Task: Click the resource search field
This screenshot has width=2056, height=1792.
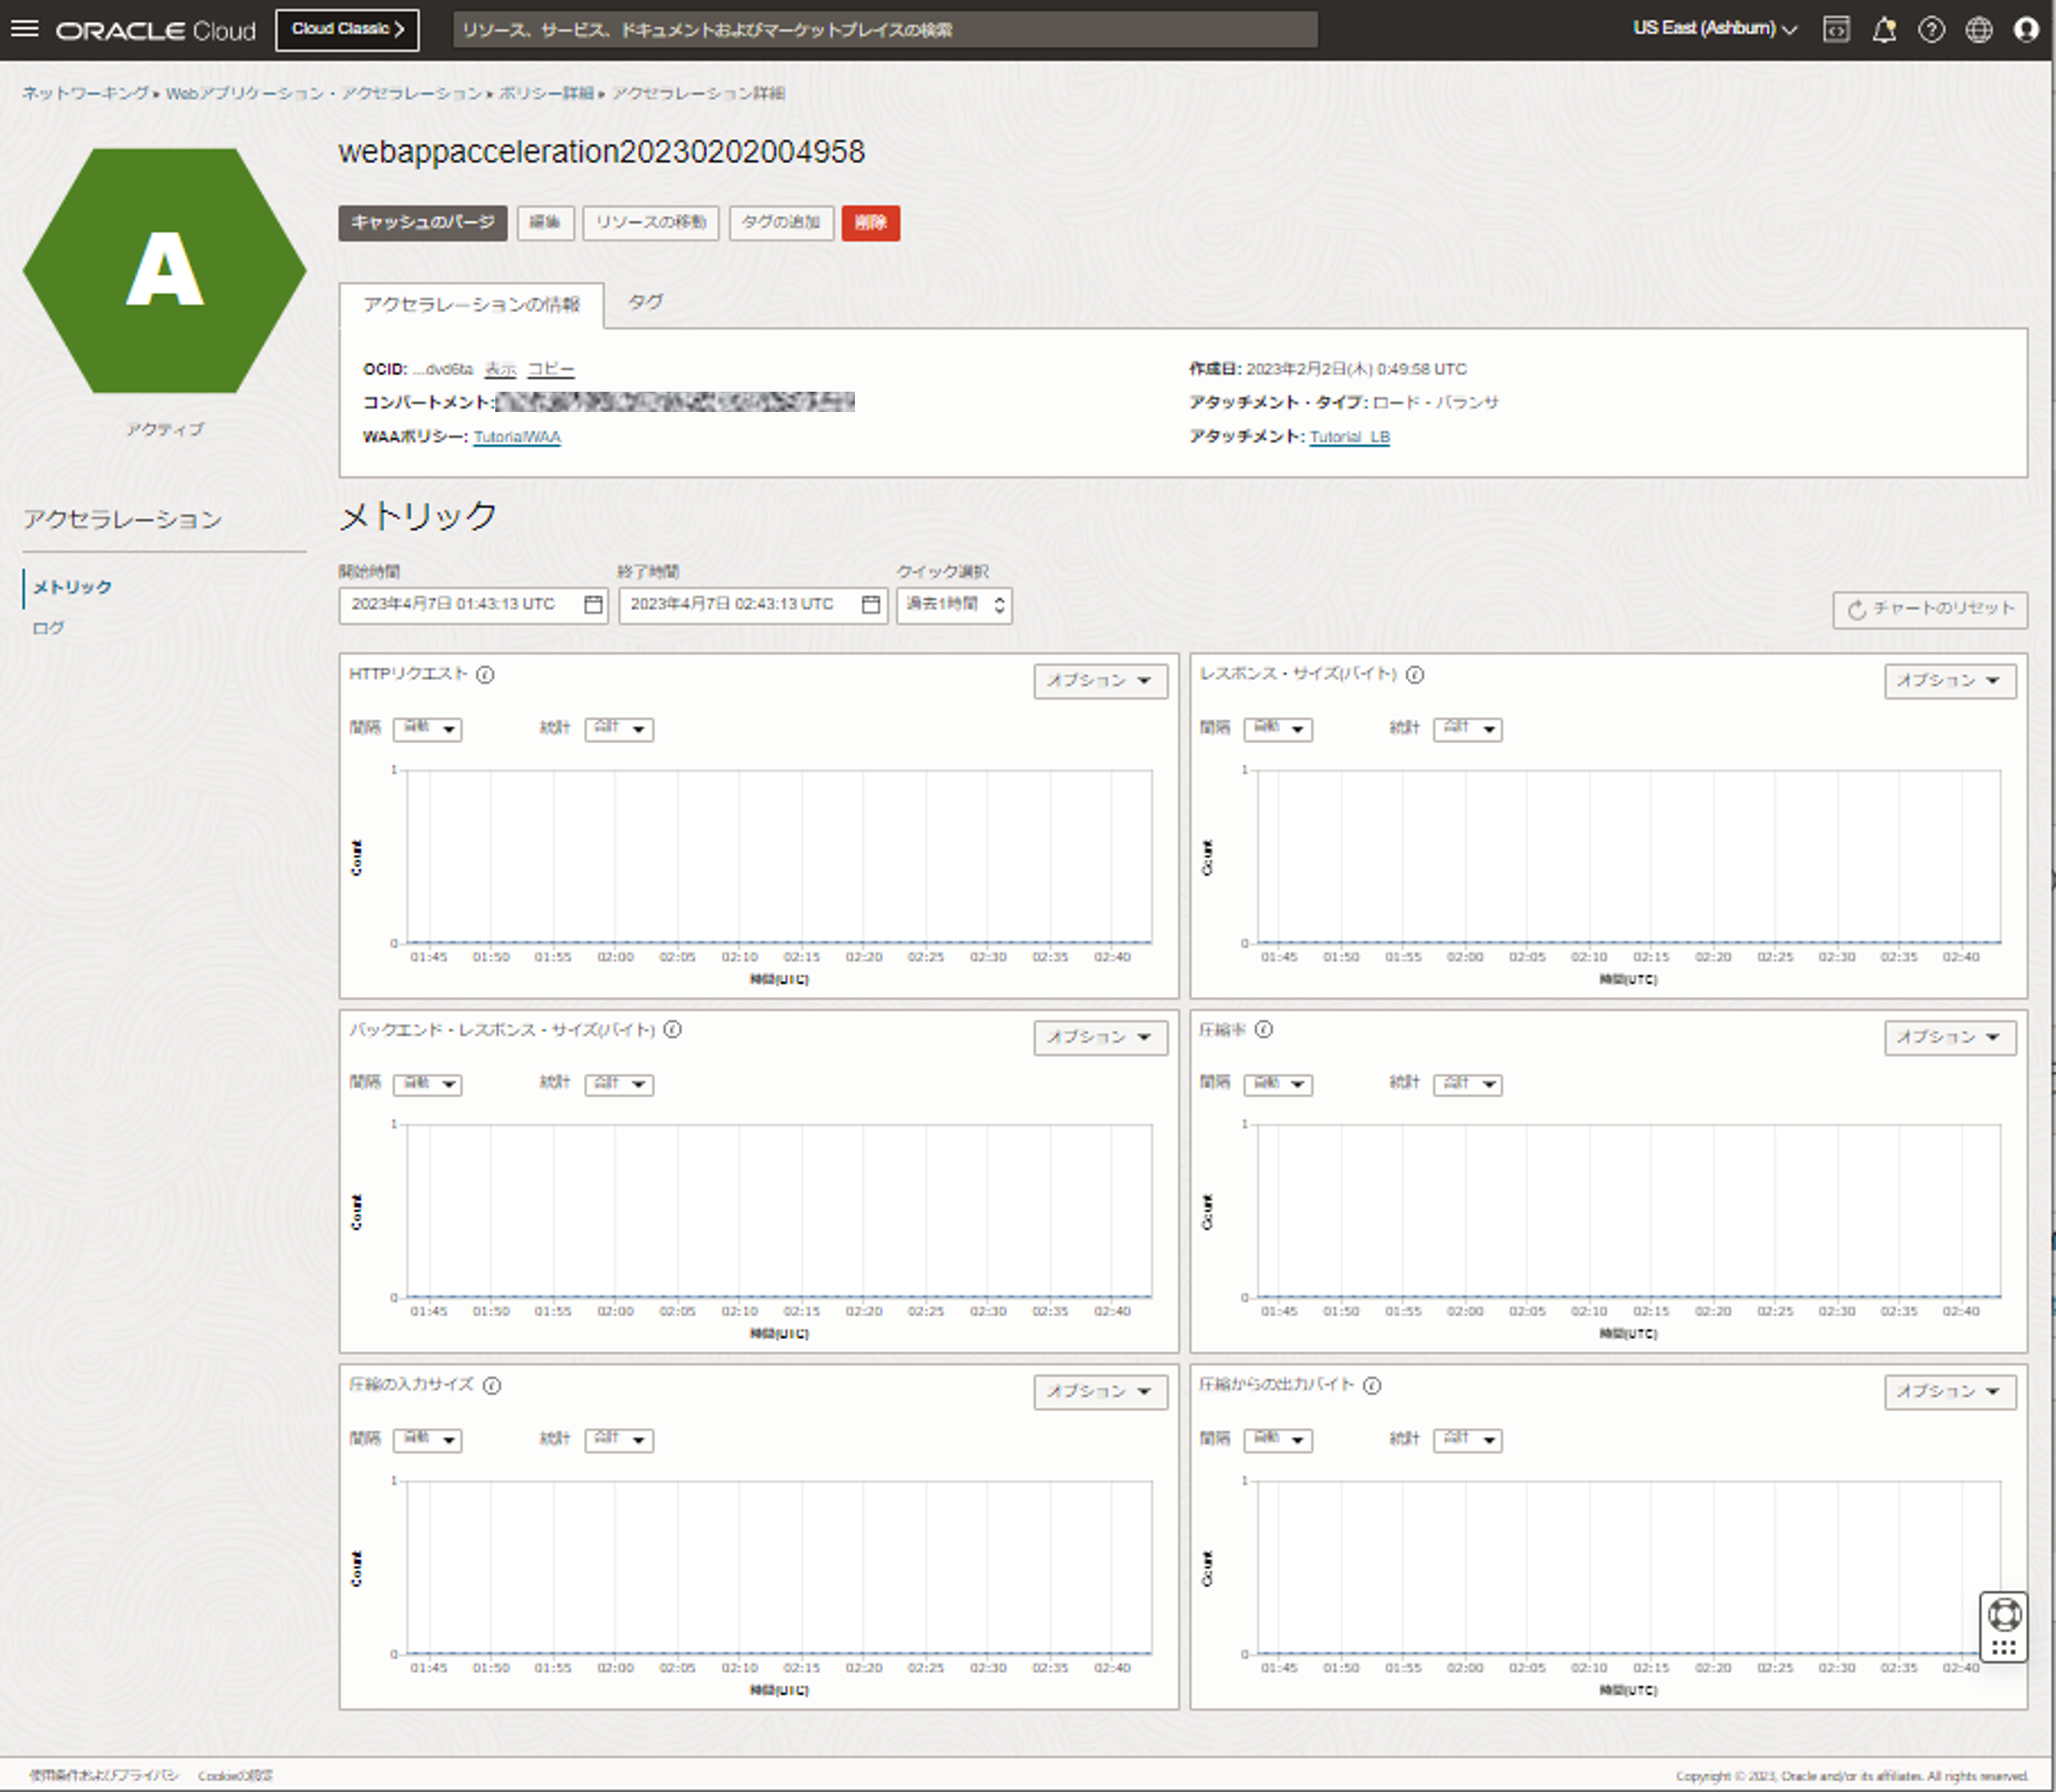Action: coord(885,30)
